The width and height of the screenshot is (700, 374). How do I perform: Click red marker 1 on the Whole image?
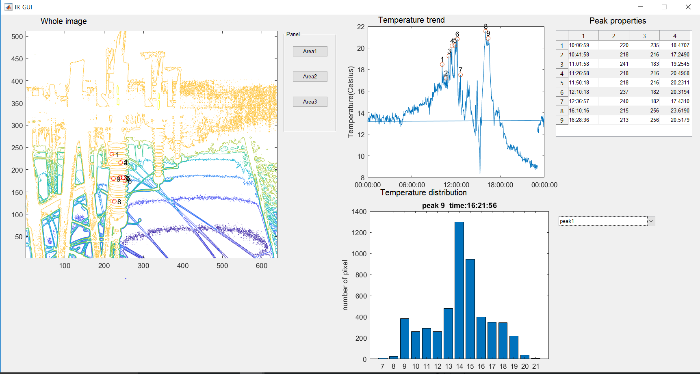(x=112, y=154)
